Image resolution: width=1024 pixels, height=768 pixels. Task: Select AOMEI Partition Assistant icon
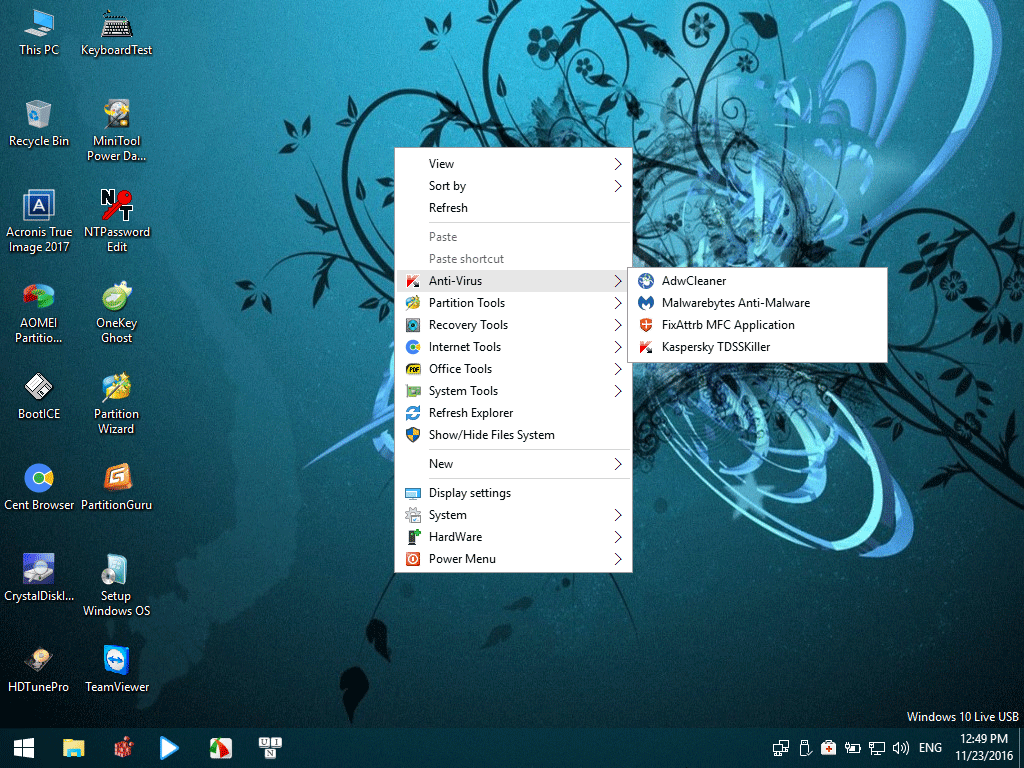(39, 312)
